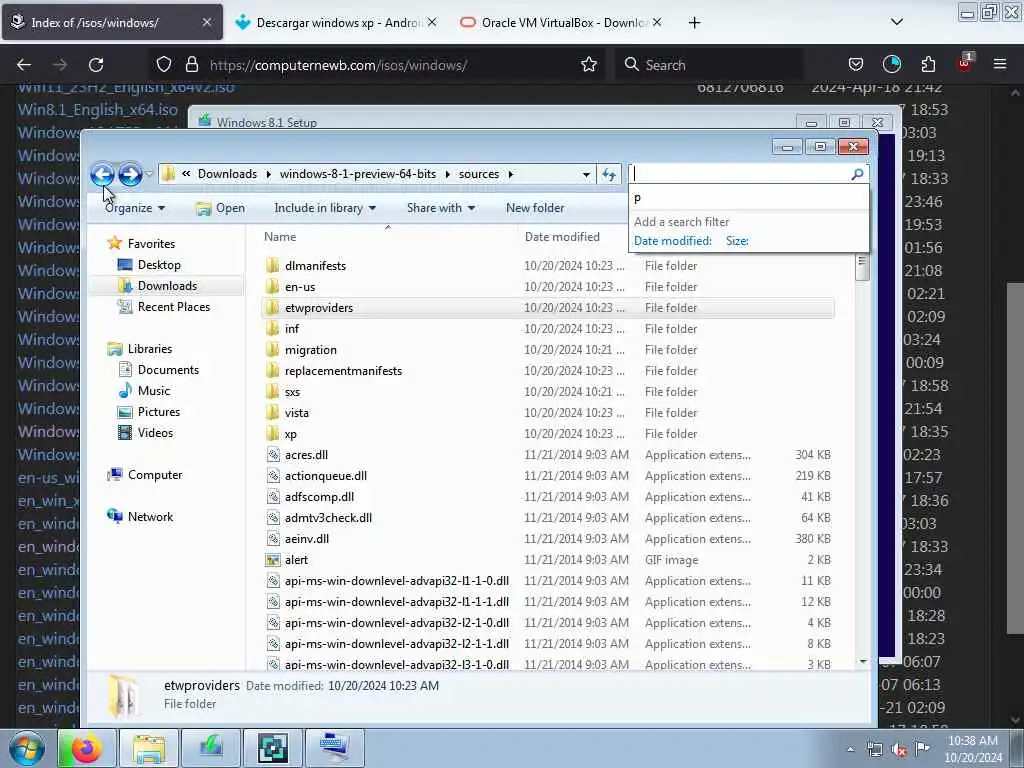Click the Firefox account circle icon
Viewport: 1024px width, 768px height.
click(x=891, y=64)
